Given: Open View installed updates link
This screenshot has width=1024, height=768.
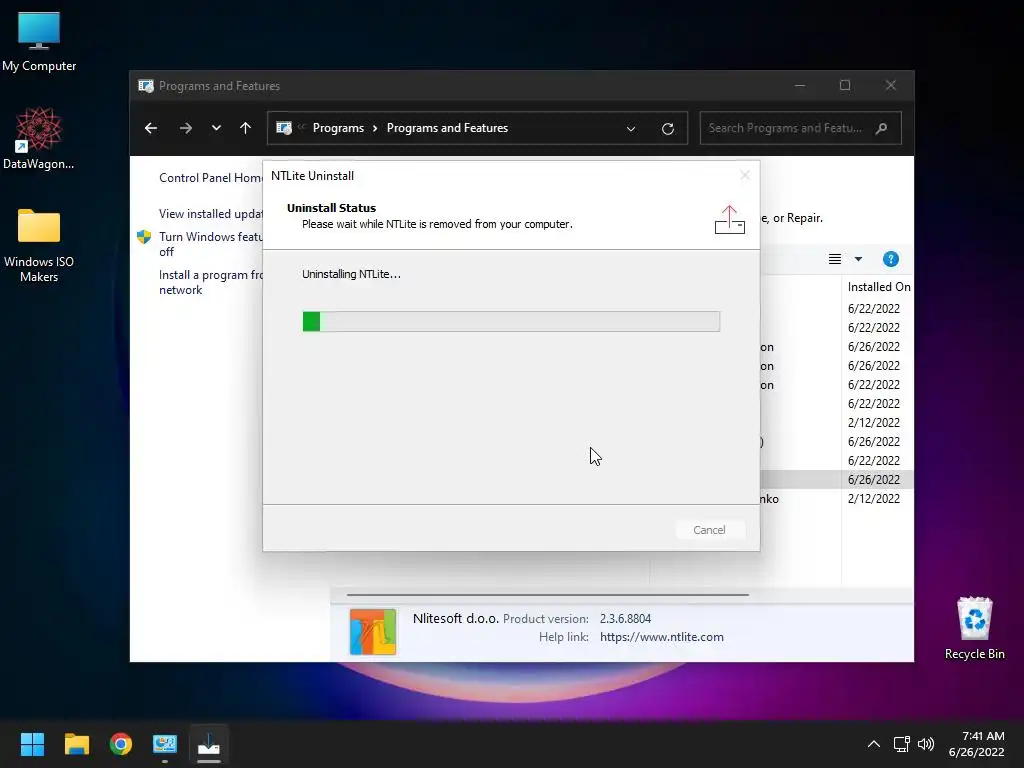Looking at the screenshot, I should 210,214.
